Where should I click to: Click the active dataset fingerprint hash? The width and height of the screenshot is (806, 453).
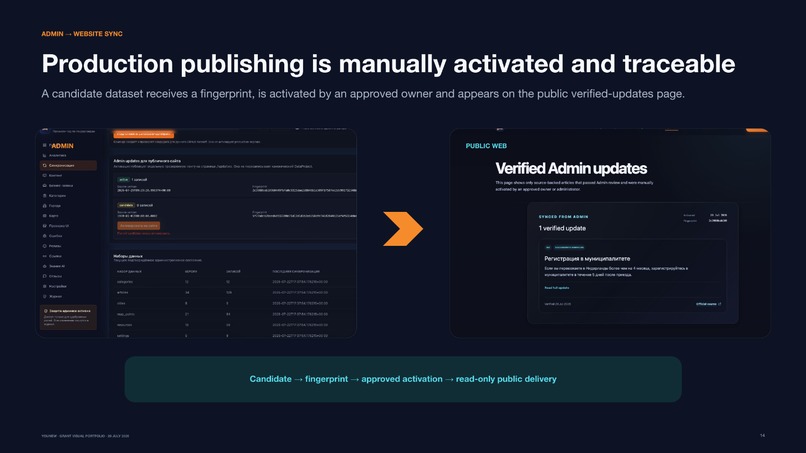[304, 190]
